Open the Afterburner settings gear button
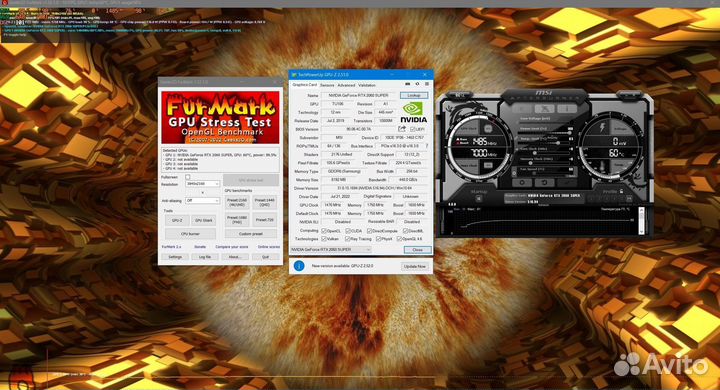 pos(522,182)
